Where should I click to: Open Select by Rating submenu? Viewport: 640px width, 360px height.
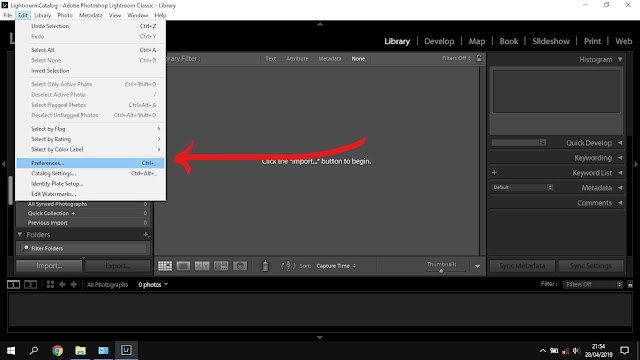click(91, 139)
